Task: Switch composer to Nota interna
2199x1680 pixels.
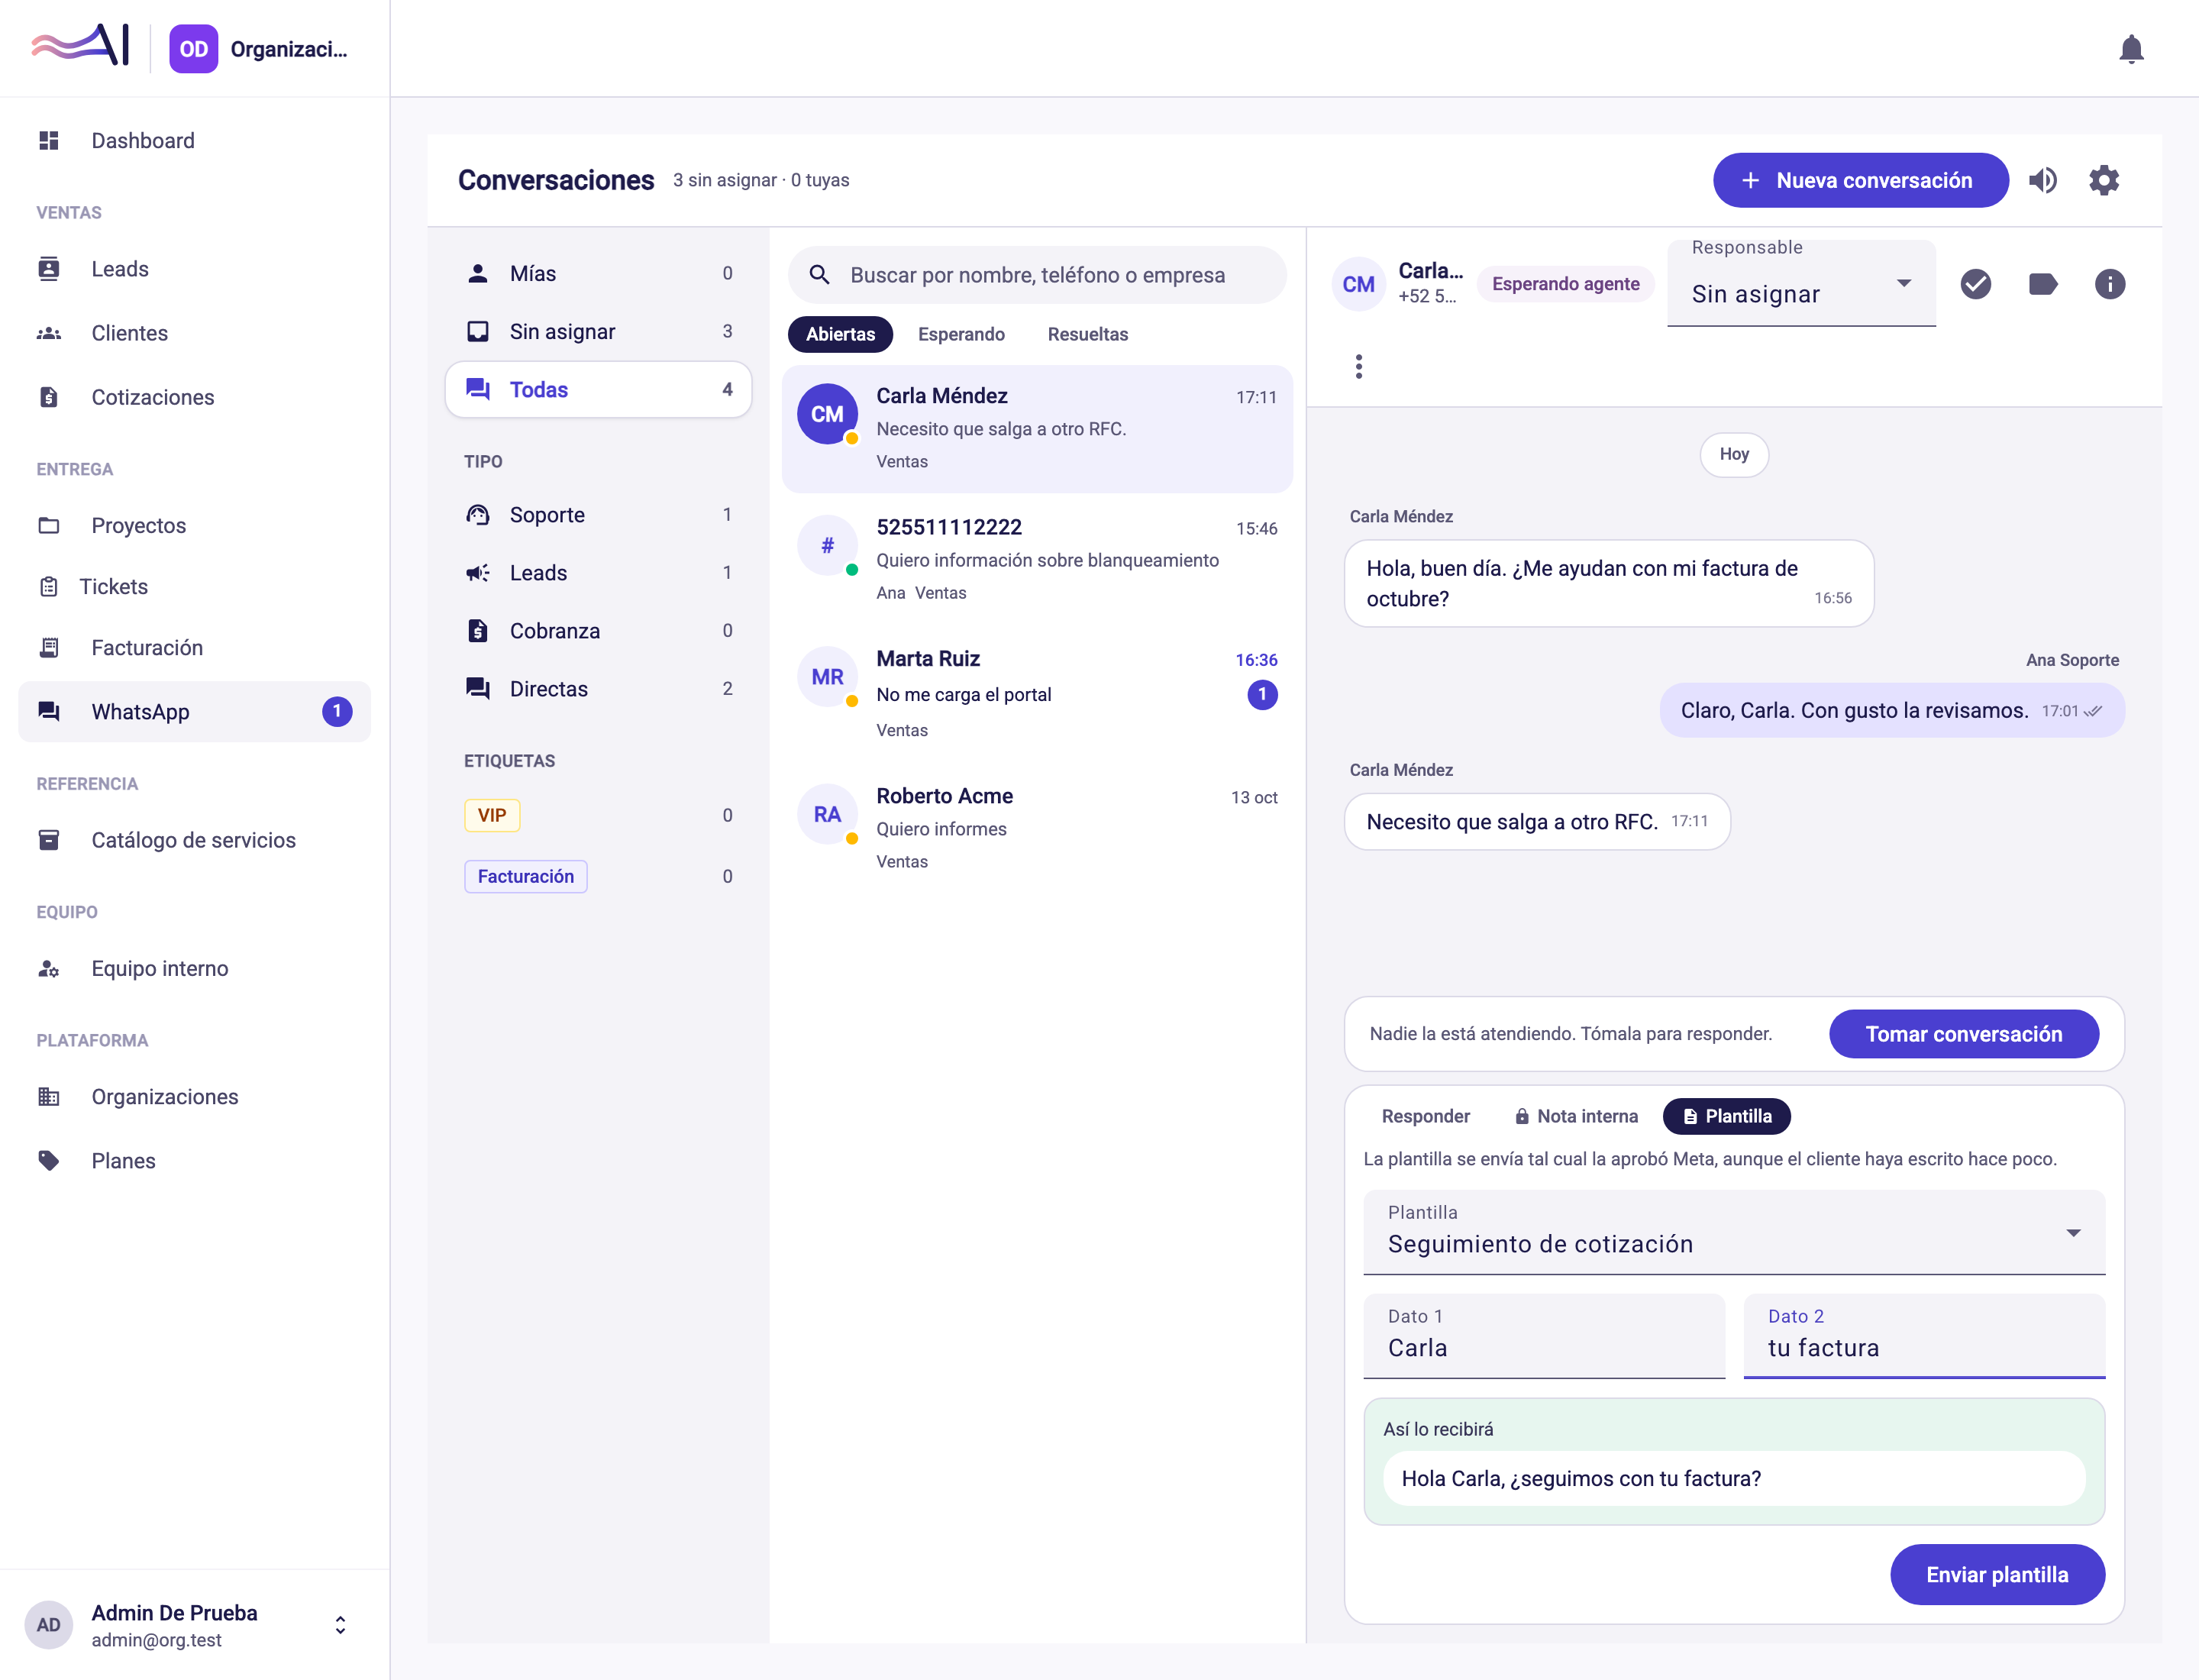Action: 1576,1116
